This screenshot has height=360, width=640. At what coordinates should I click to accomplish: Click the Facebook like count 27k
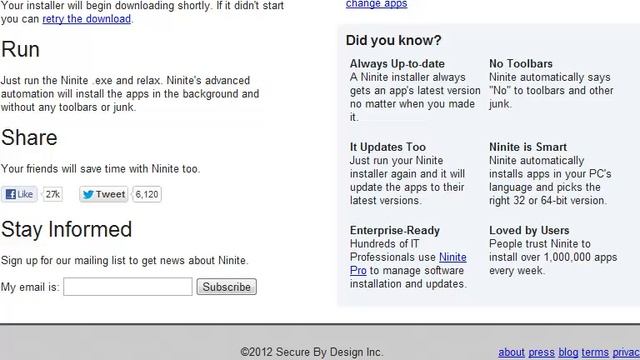click(x=53, y=194)
